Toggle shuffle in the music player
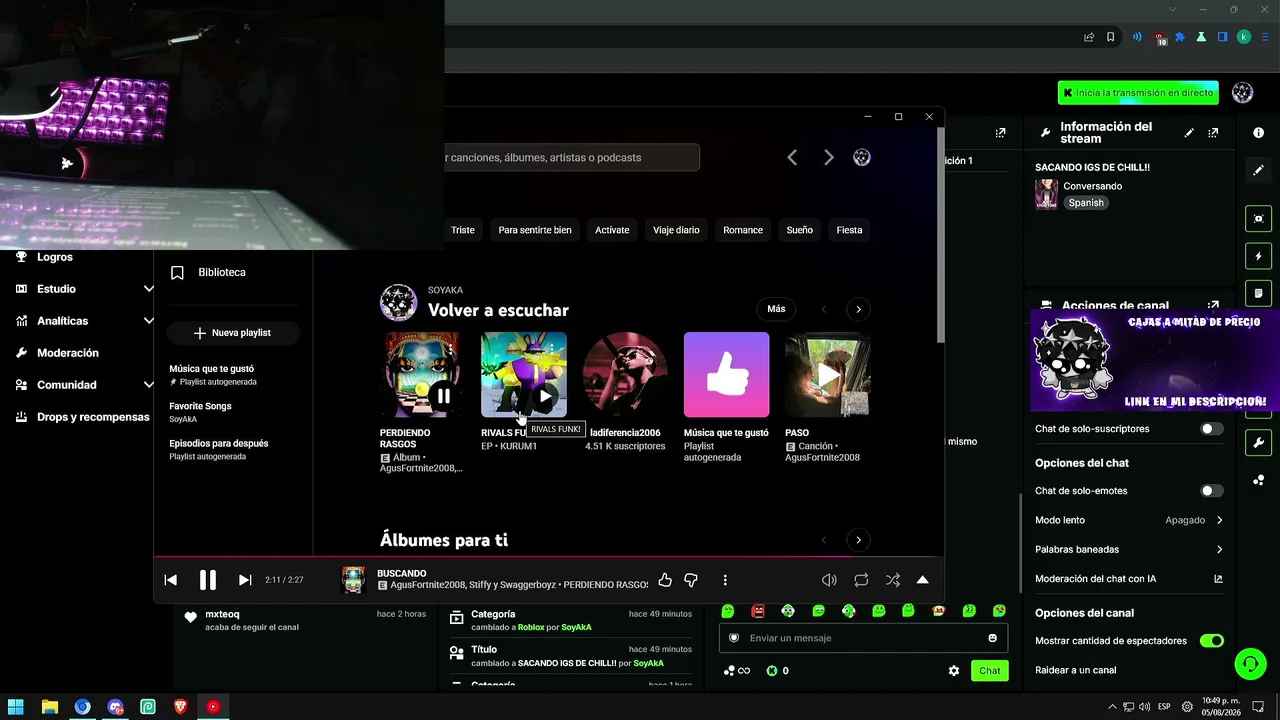Viewport: 1280px width, 720px height. pos(893,580)
